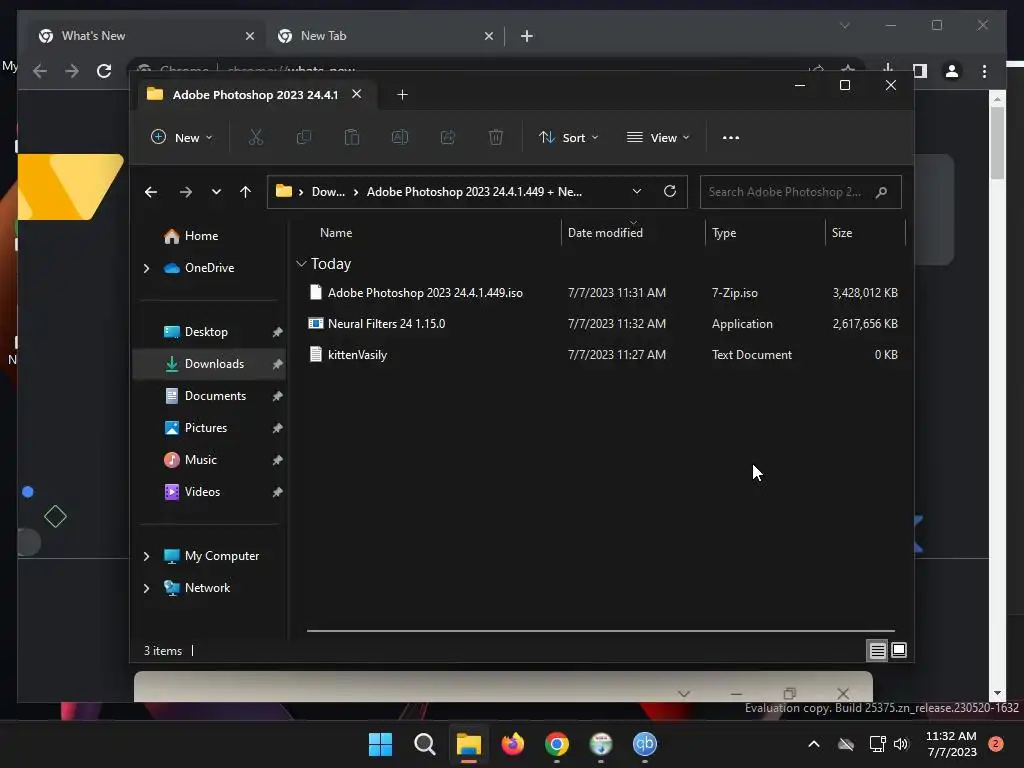Open the Sort dropdown menu
The image size is (1024, 768).
pyautogui.click(x=568, y=137)
